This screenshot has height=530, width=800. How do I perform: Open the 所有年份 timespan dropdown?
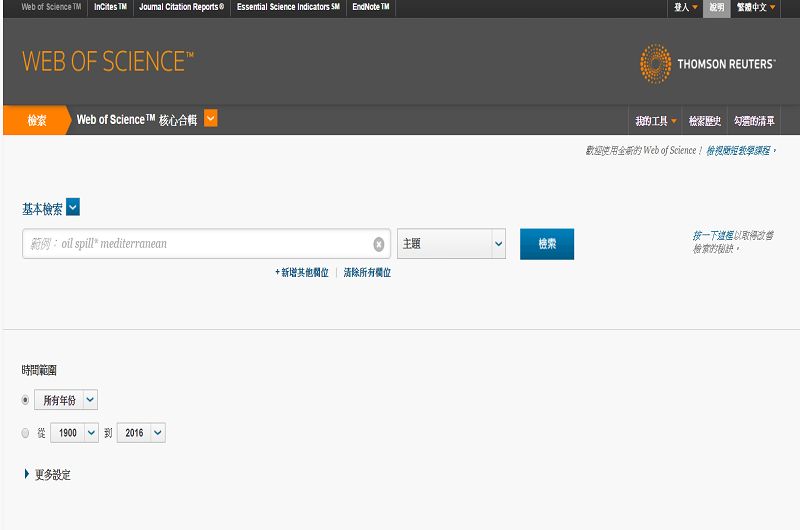coord(66,400)
